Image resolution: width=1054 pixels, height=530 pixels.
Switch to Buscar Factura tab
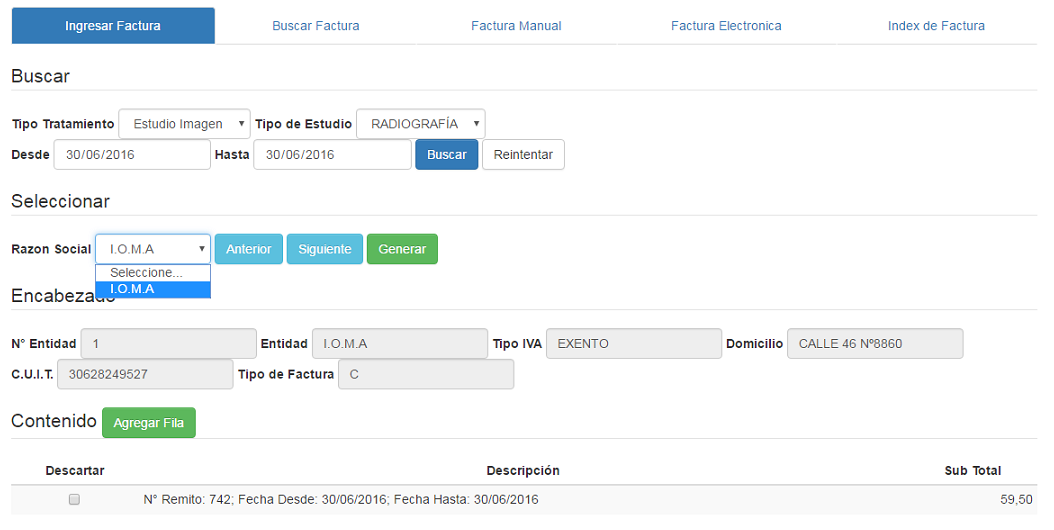click(315, 26)
